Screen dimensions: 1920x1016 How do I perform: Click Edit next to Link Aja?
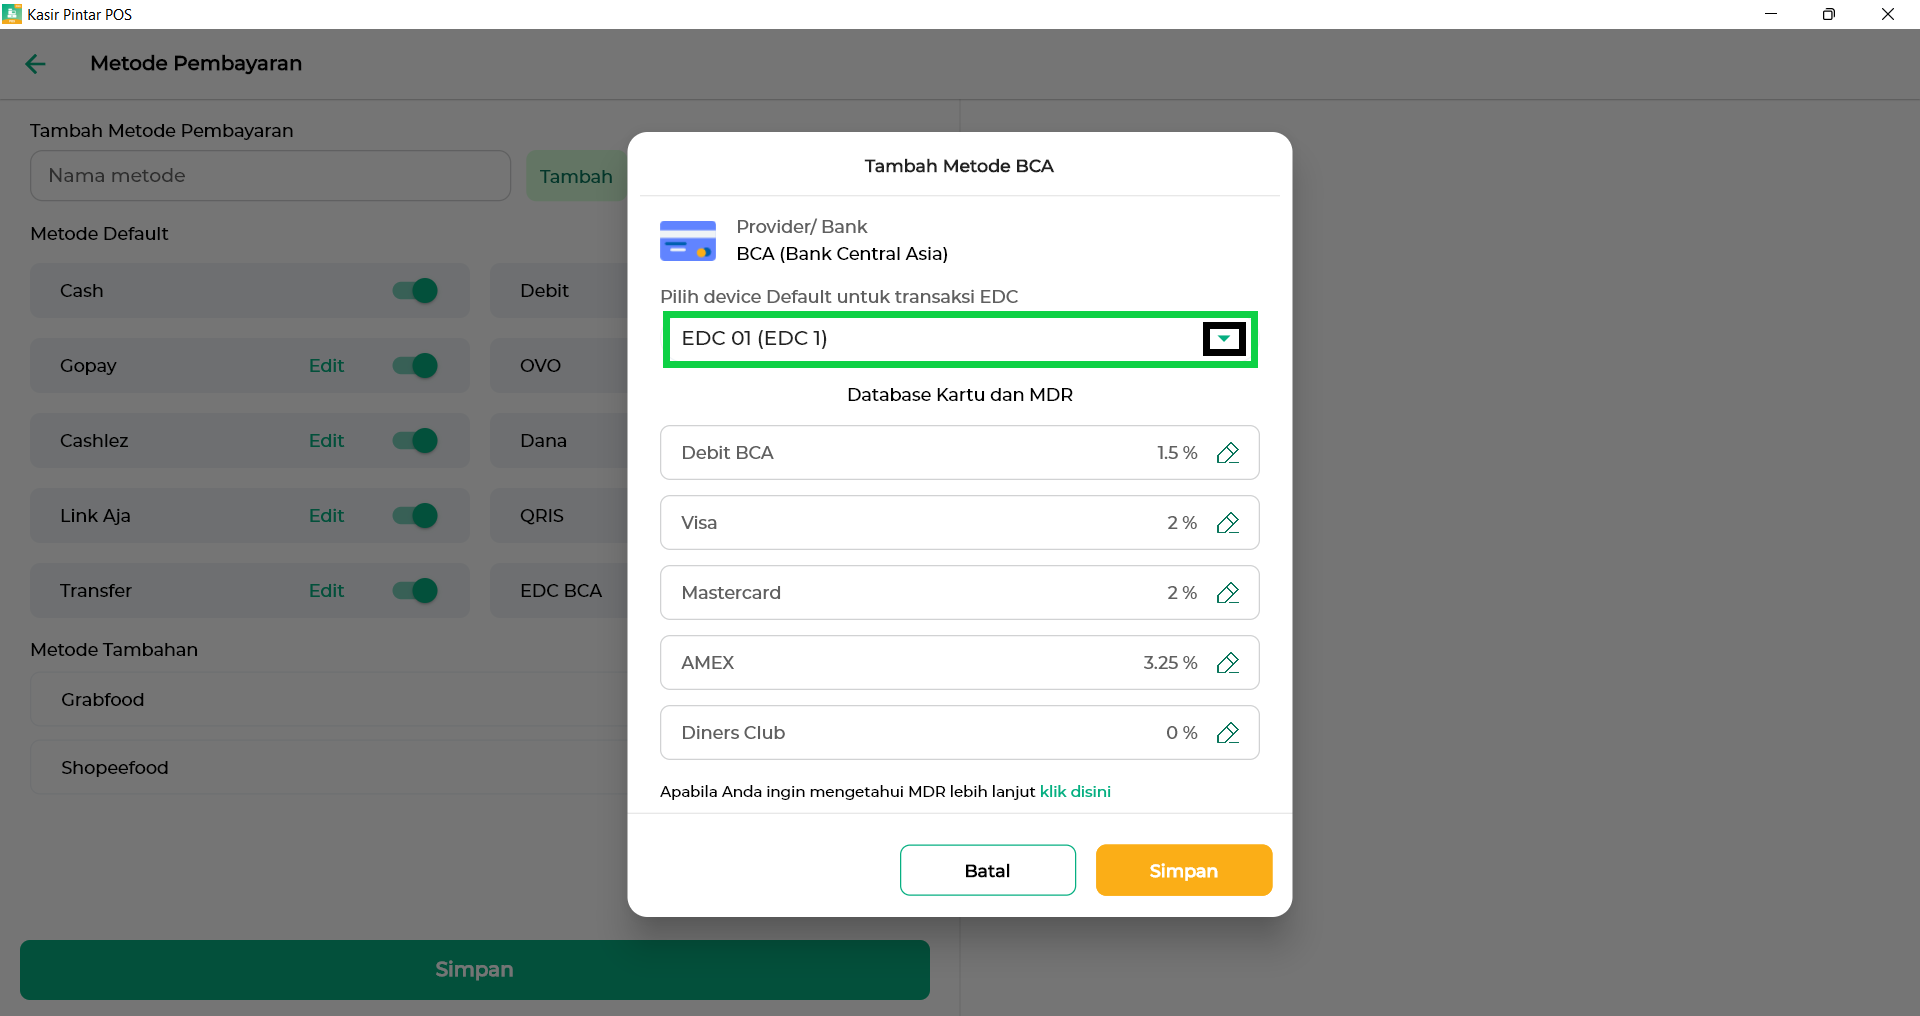point(326,516)
